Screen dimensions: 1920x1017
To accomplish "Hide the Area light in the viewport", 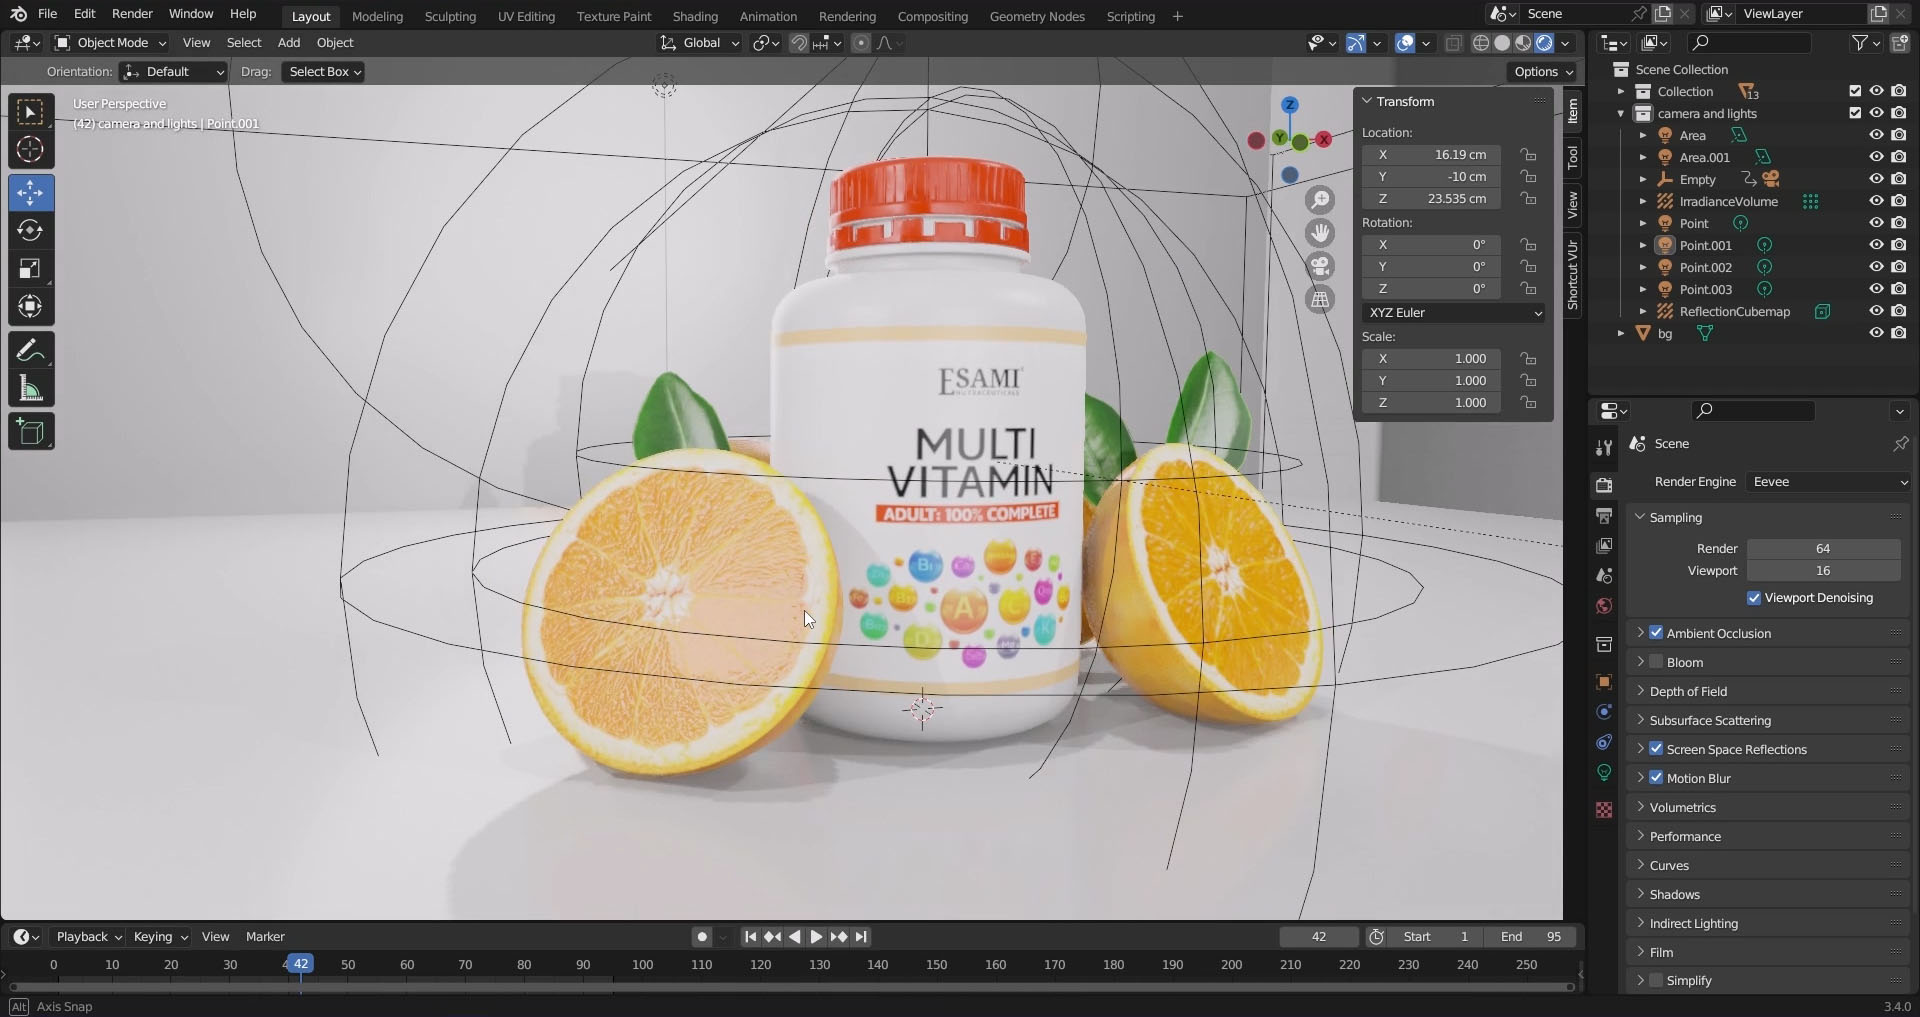I will click(x=1877, y=135).
